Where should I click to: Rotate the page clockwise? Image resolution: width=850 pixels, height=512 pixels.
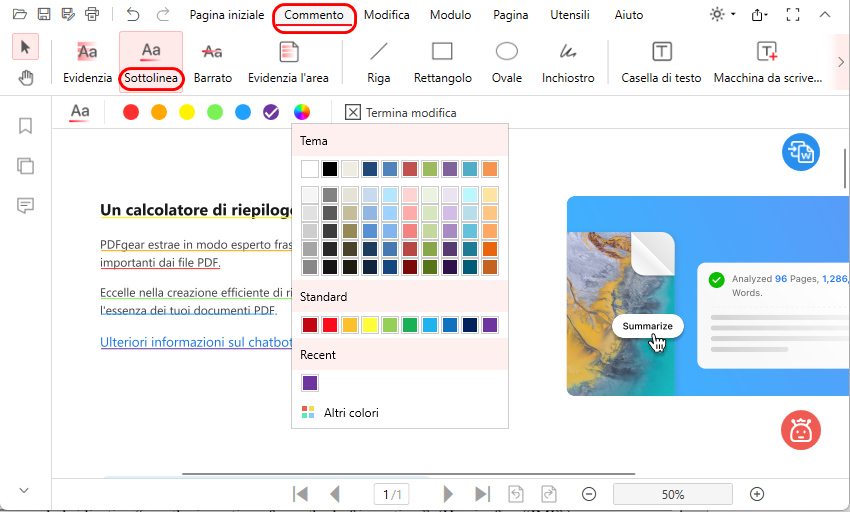[549, 494]
